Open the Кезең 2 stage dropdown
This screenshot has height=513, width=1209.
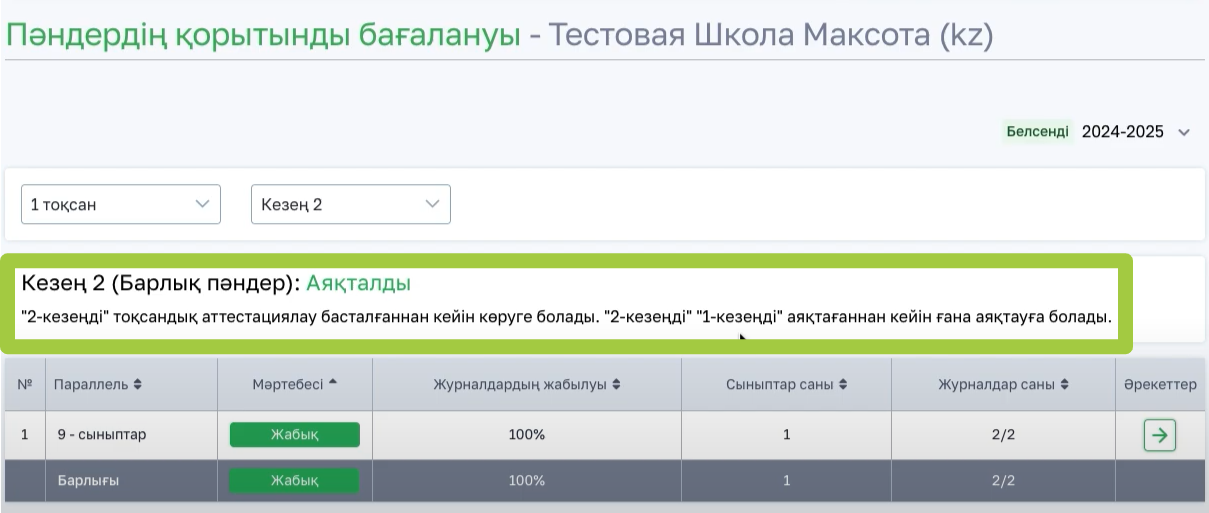click(x=350, y=204)
